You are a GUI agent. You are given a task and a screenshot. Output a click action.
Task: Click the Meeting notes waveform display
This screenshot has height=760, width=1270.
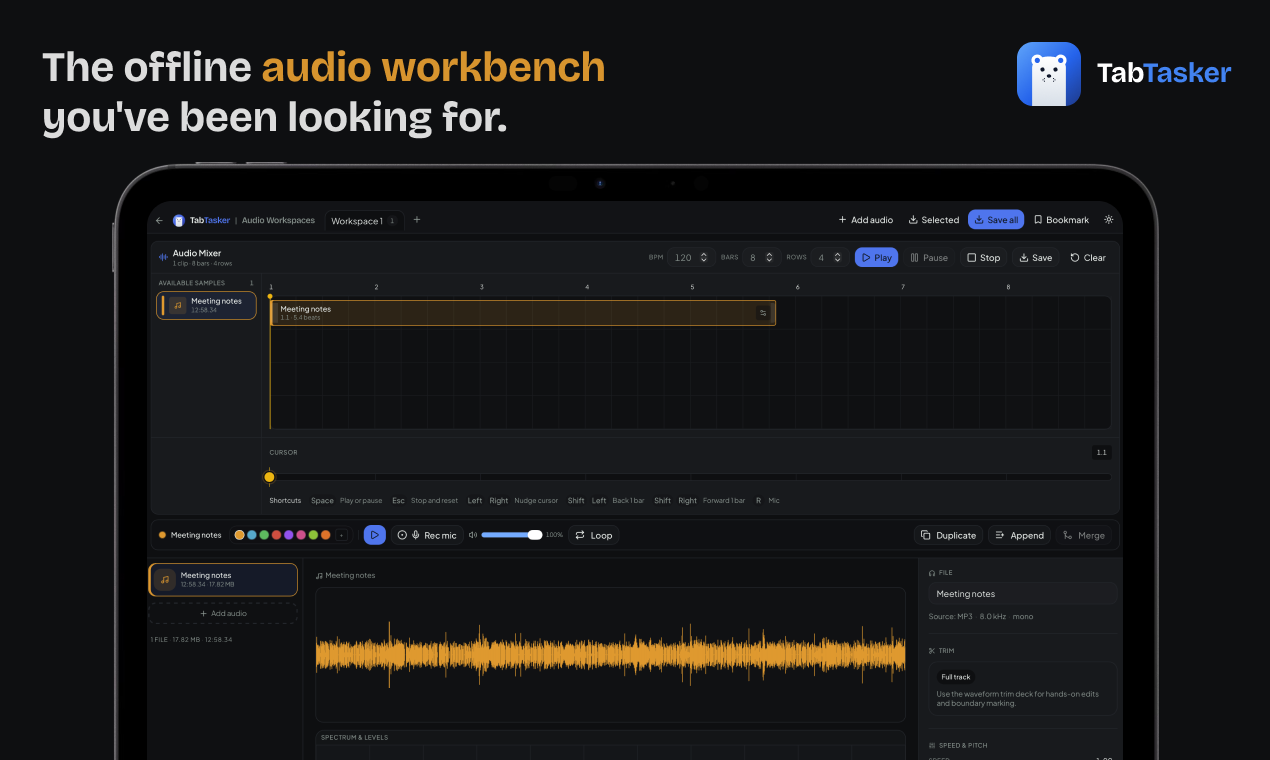point(610,654)
